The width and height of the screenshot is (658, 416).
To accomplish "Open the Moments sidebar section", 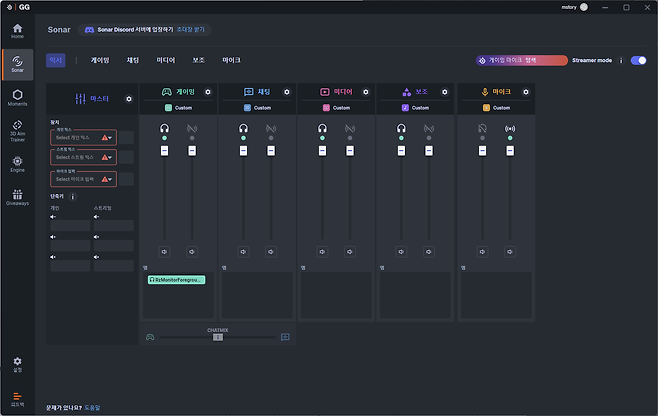I will pyautogui.click(x=17, y=97).
